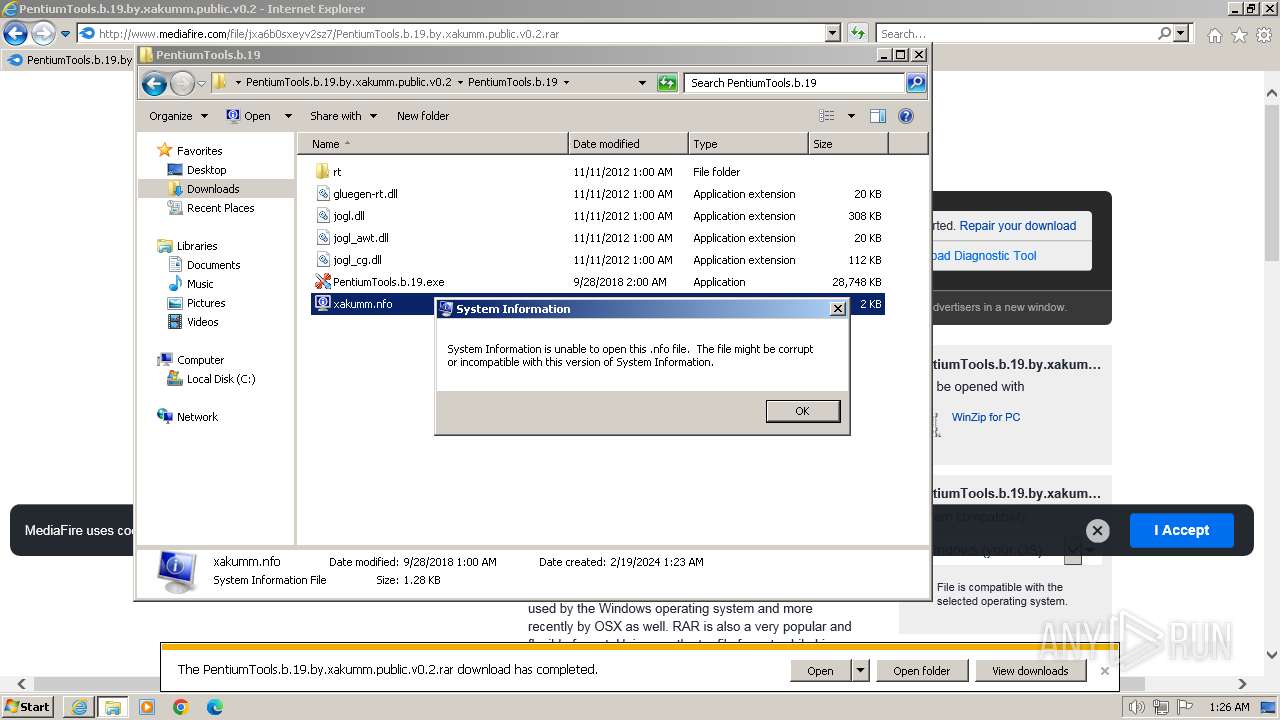Select jogl.dll file
Viewport: 1280px width, 720px height.
(349, 216)
